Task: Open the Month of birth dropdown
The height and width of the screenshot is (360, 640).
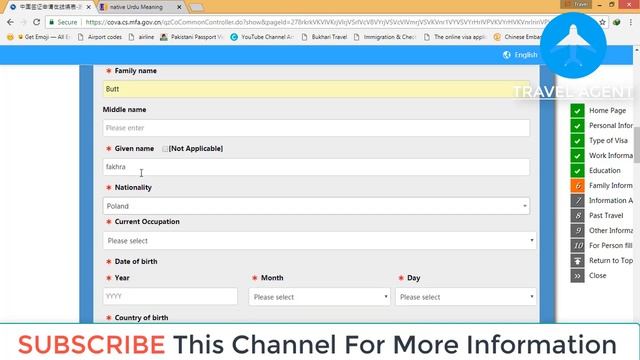Action: pyautogui.click(x=320, y=297)
